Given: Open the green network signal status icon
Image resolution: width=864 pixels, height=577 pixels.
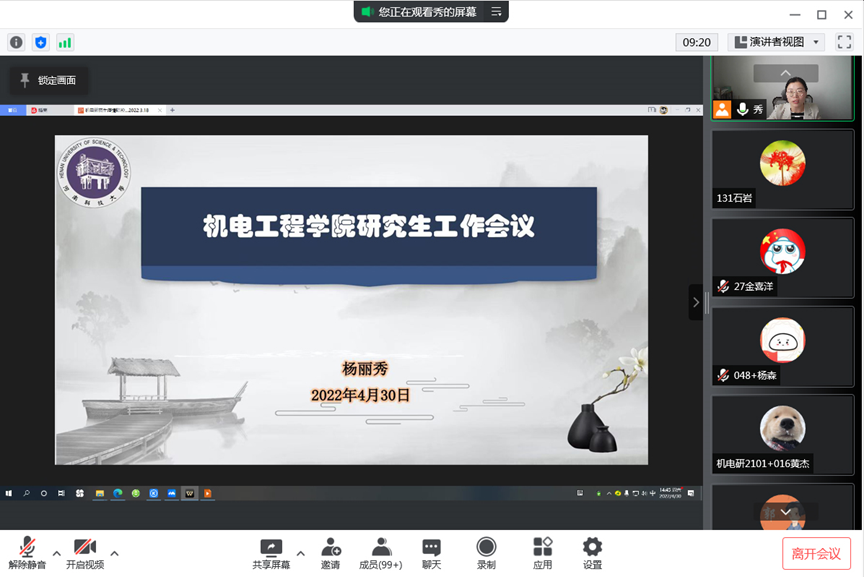Looking at the screenshot, I should (65, 42).
